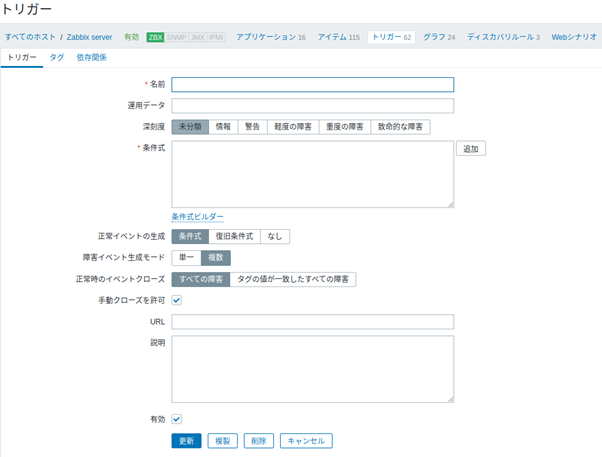Set 正常イベントの生成 to 復旧条件式
This screenshot has height=457, width=602.
point(235,237)
